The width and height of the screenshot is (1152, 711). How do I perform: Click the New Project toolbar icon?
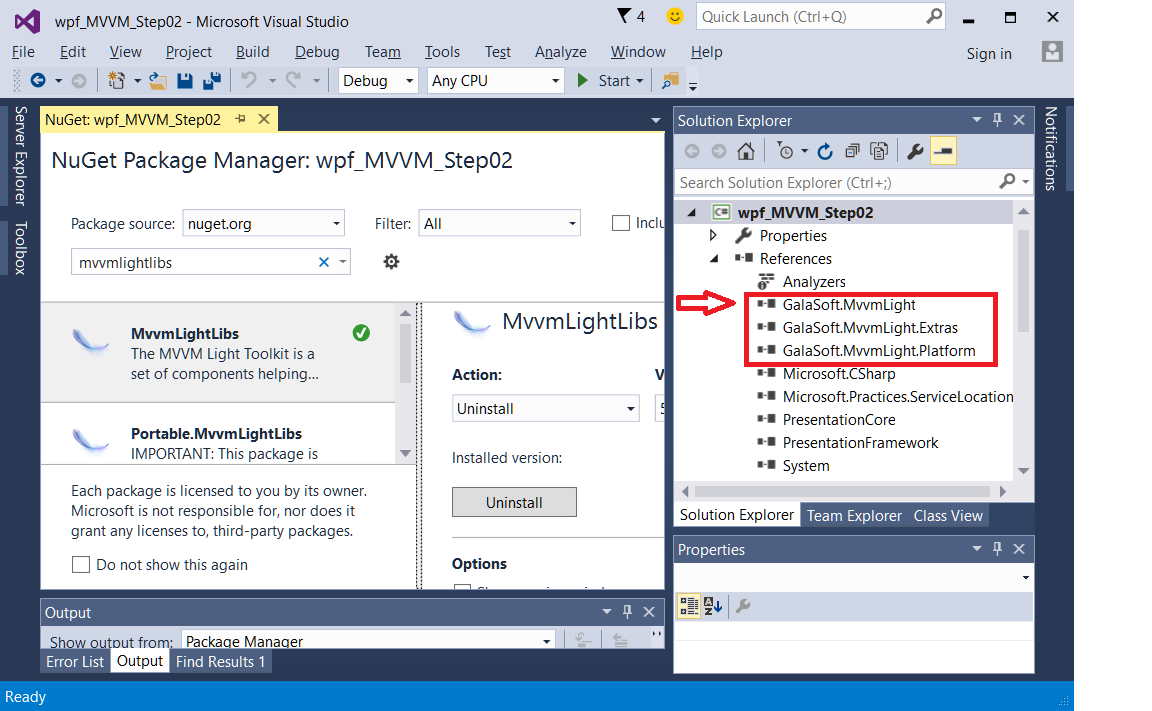point(116,81)
